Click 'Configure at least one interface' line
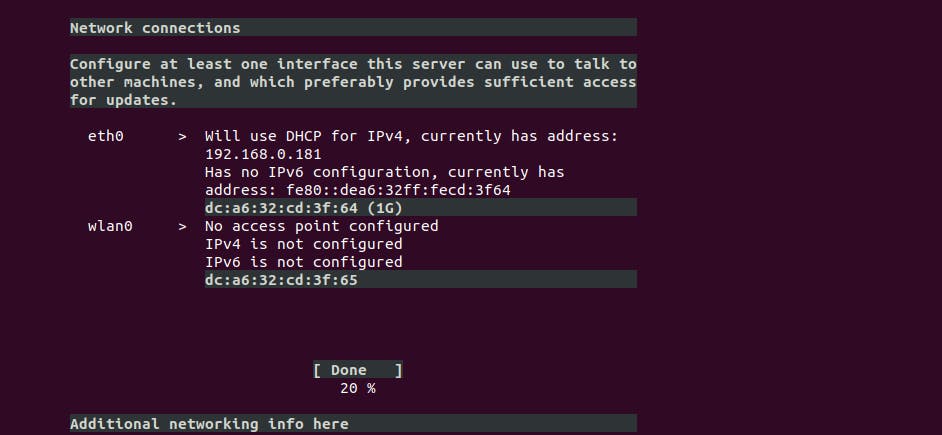Screen dimensions: 942x435 pyautogui.click(x=352, y=64)
